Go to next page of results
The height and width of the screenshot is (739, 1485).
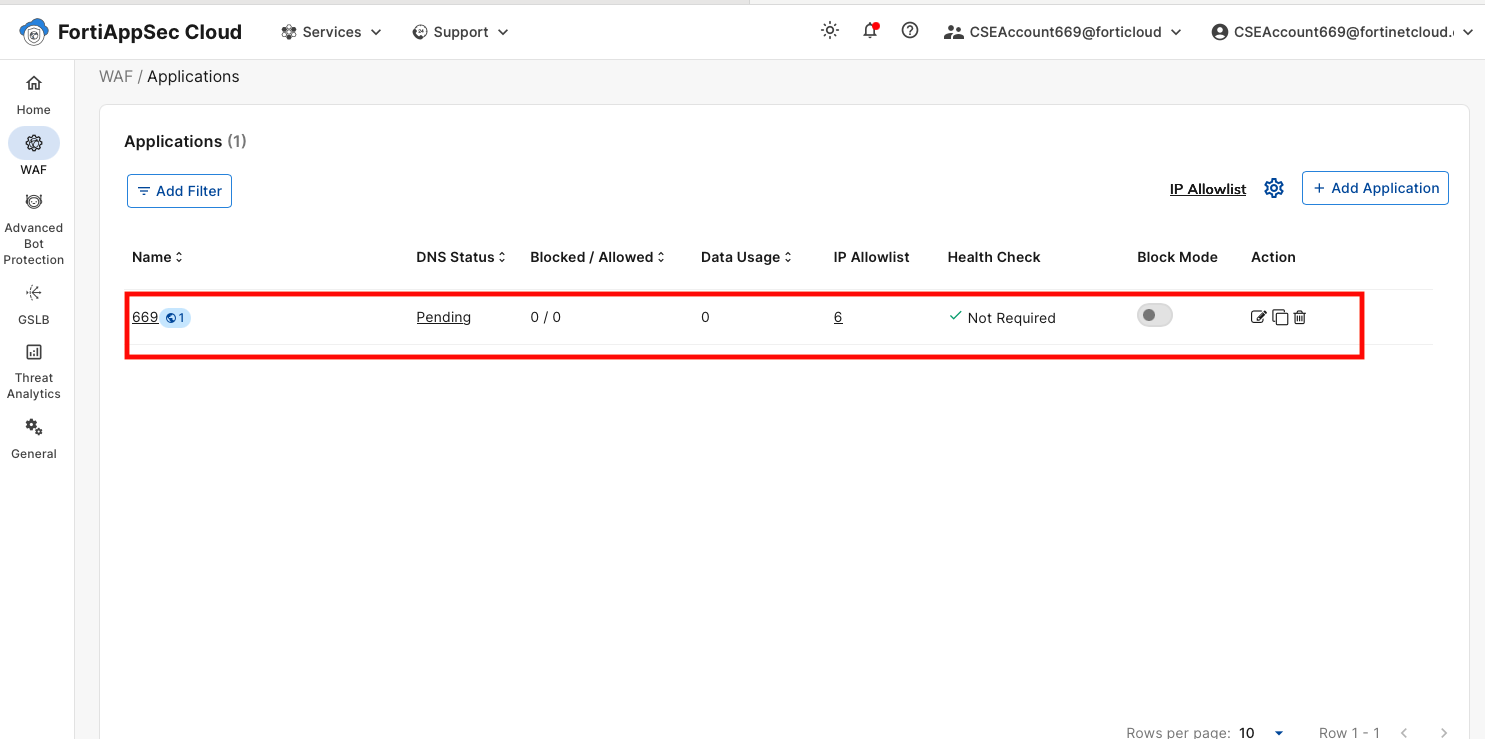(x=1443, y=733)
